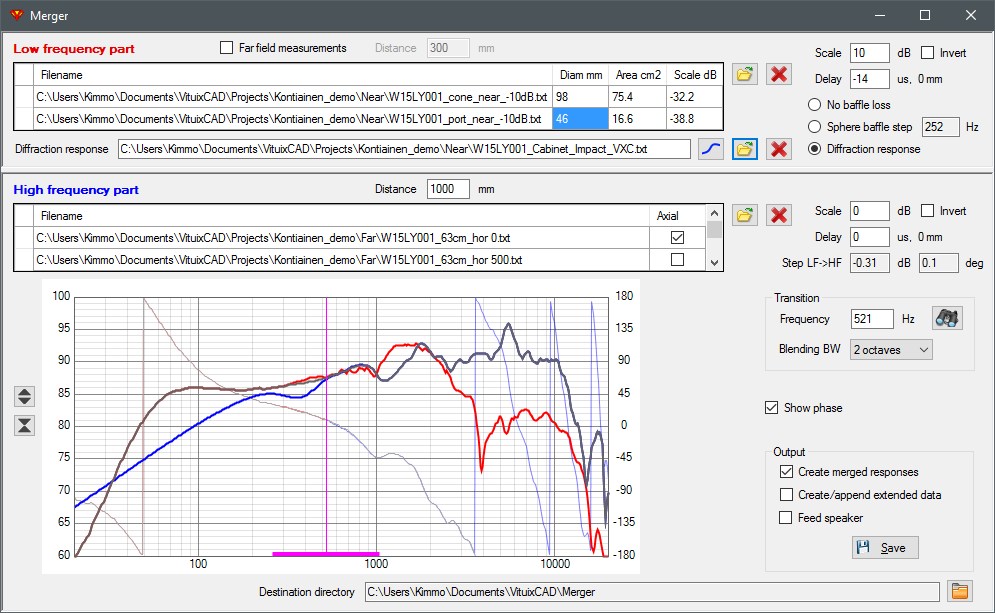Mark hor 500.txt file as Axial
The width and height of the screenshot is (995, 613).
click(678, 260)
